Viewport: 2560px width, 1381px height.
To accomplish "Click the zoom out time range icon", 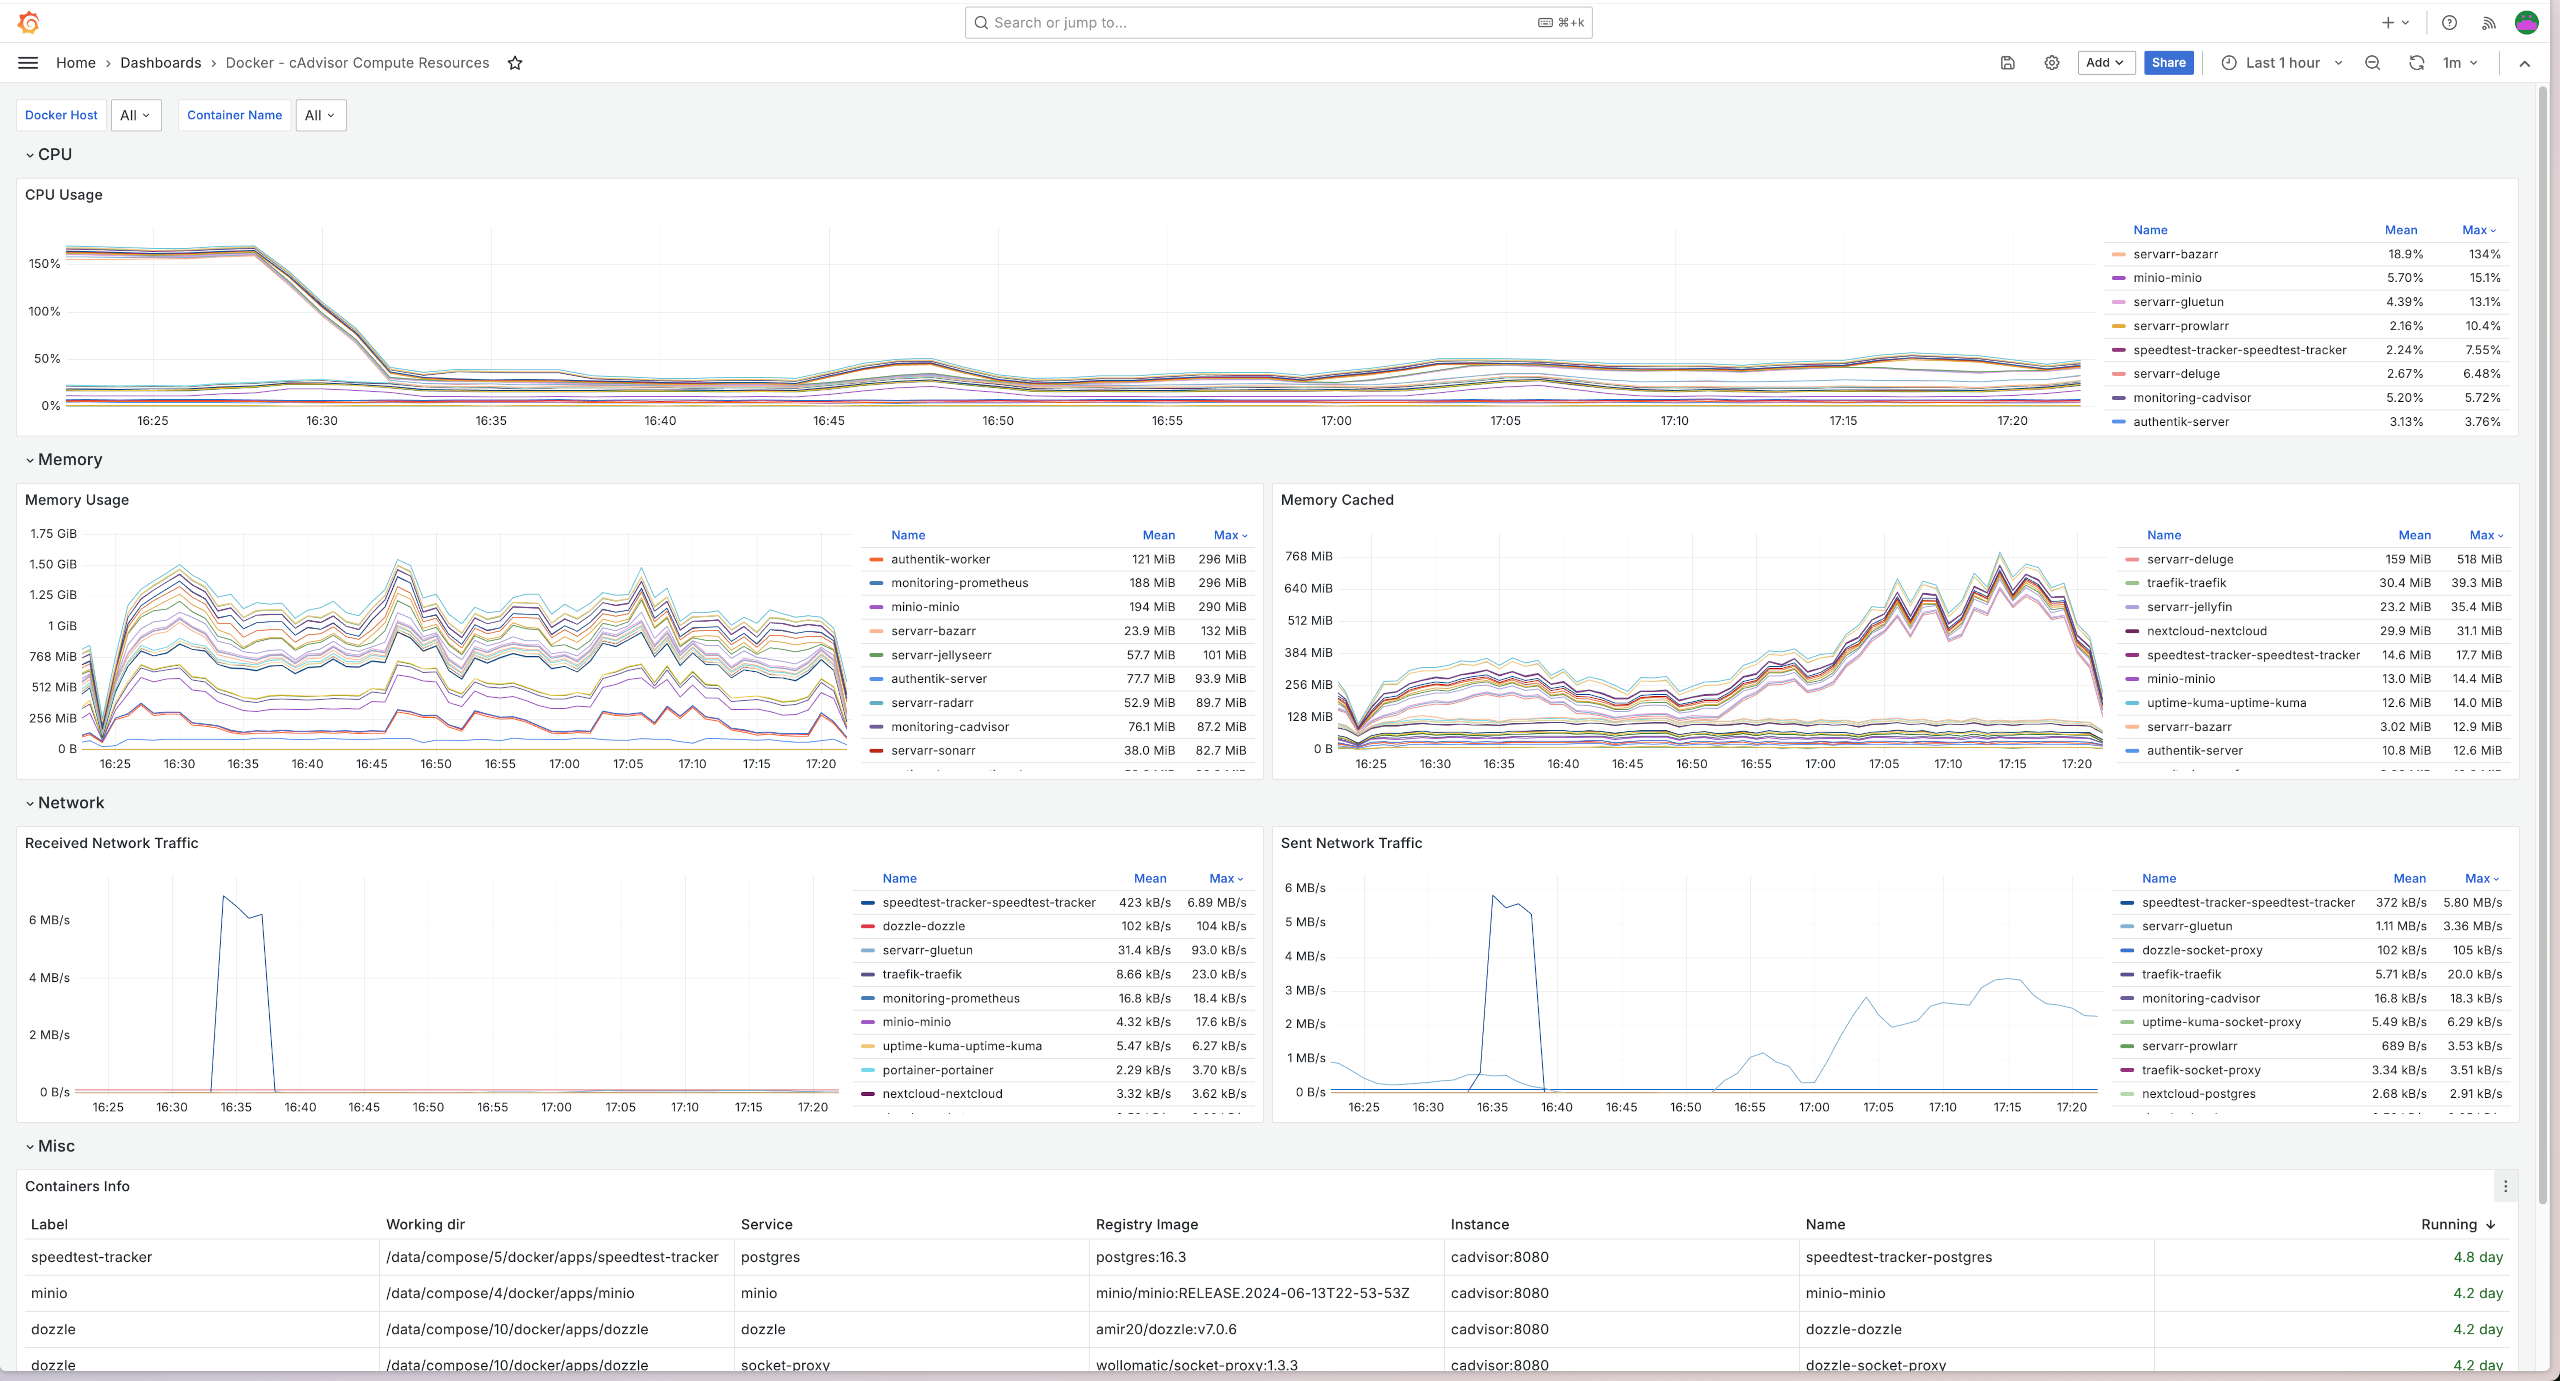I will (2372, 63).
